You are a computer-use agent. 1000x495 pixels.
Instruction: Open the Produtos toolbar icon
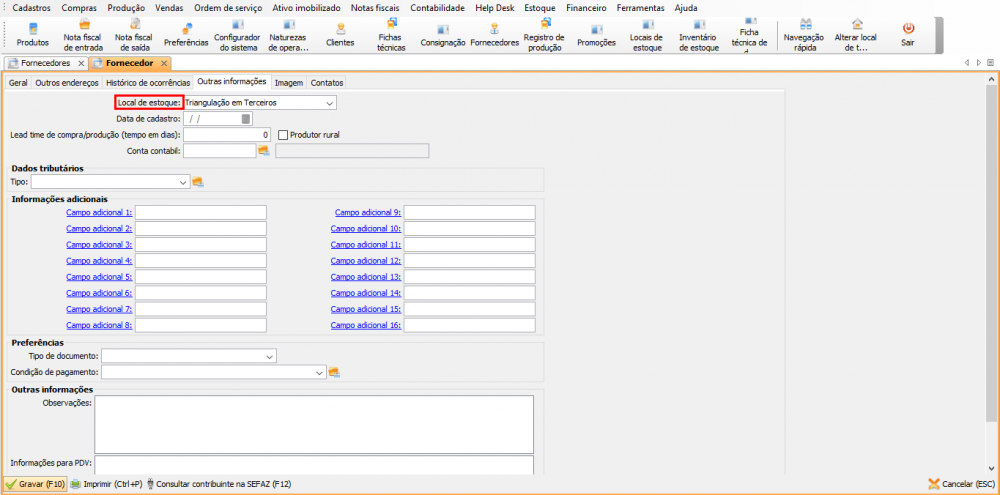click(x=32, y=33)
